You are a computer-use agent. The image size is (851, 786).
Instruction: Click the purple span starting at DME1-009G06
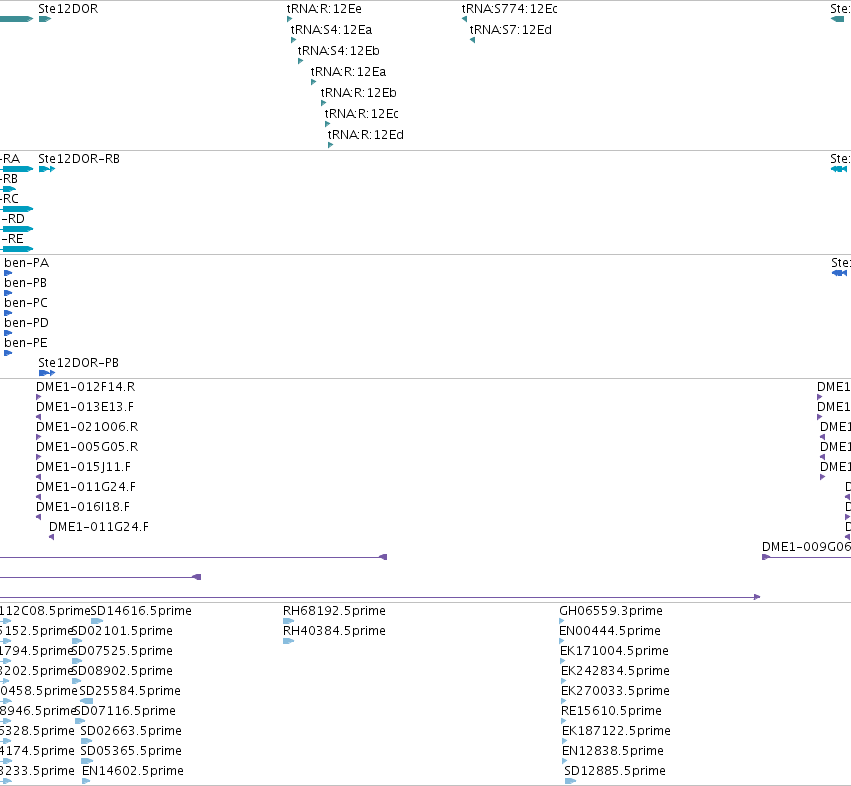(806, 557)
